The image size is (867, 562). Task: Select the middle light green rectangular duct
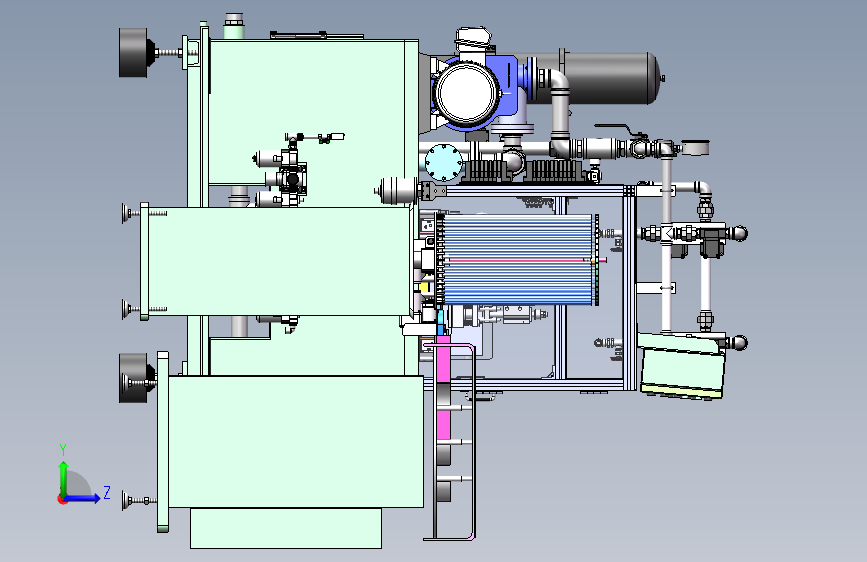coord(279,262)
